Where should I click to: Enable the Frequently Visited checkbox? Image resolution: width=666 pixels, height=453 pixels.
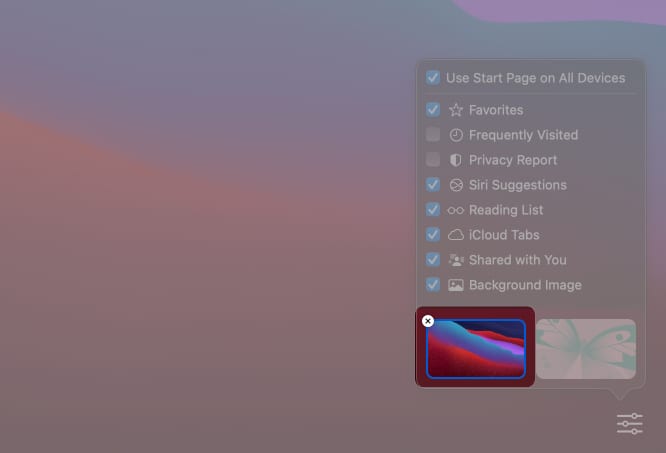pos(433,135)
